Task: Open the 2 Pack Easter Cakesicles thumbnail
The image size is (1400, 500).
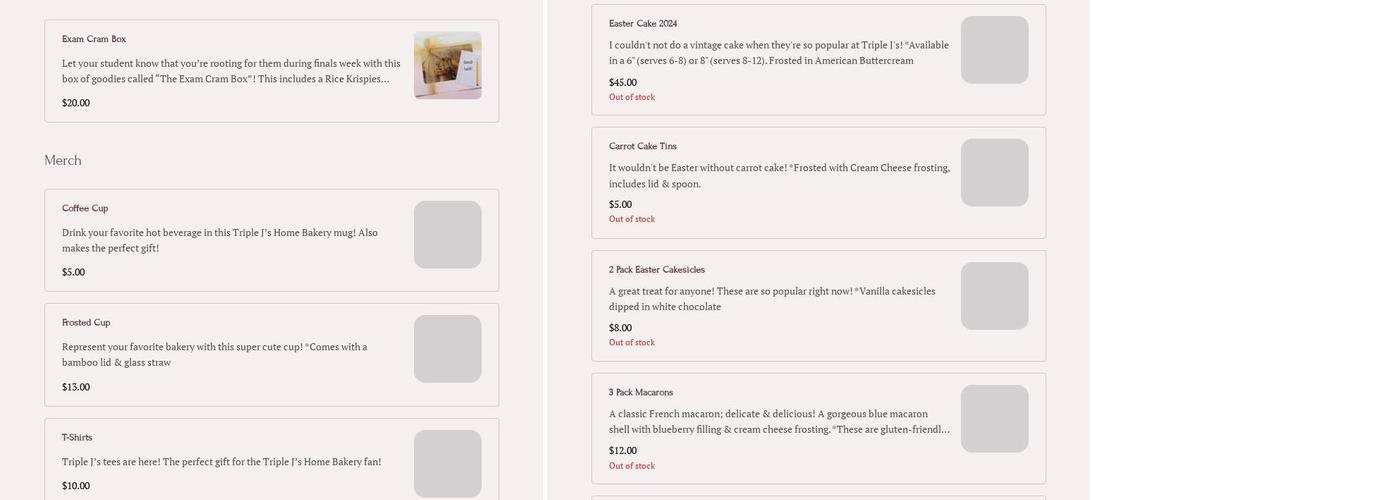Action: [x=994, y=296]
